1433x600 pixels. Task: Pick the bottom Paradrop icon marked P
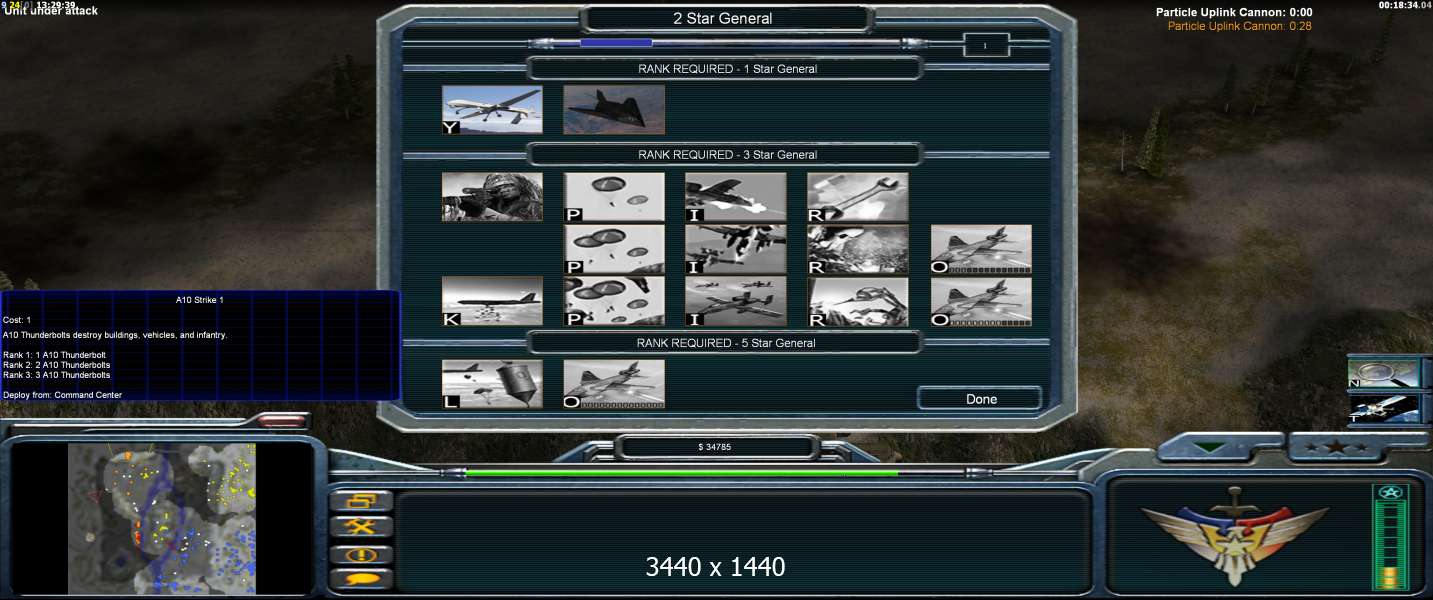pyautogui.click(x=614, y=301)
